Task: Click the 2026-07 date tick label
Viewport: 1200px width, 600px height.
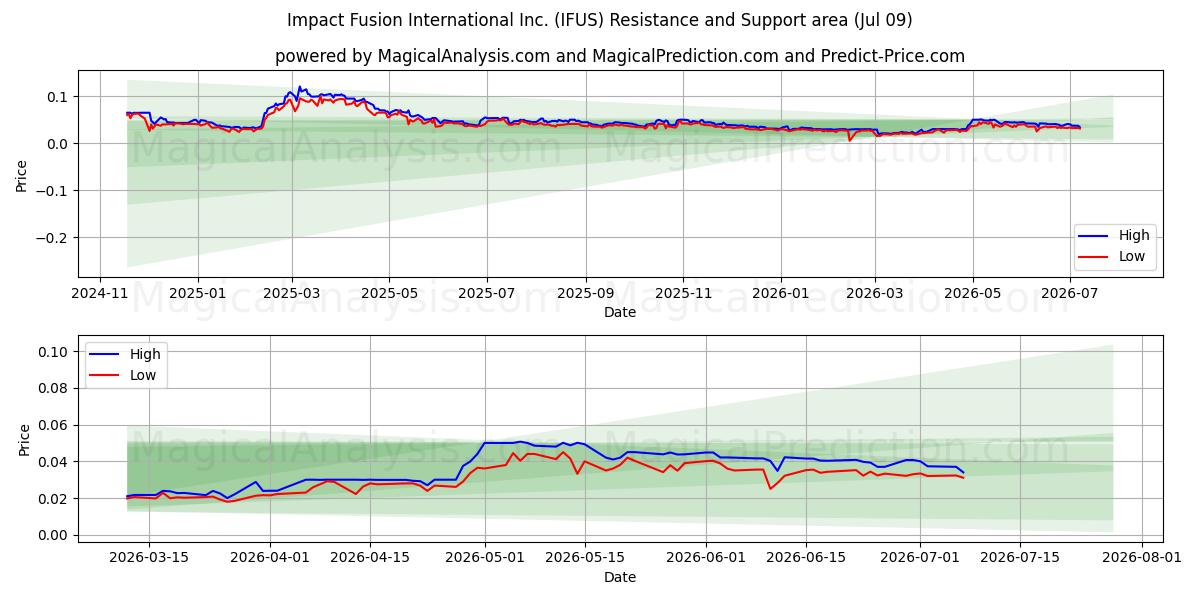Action: [1071, 294]
